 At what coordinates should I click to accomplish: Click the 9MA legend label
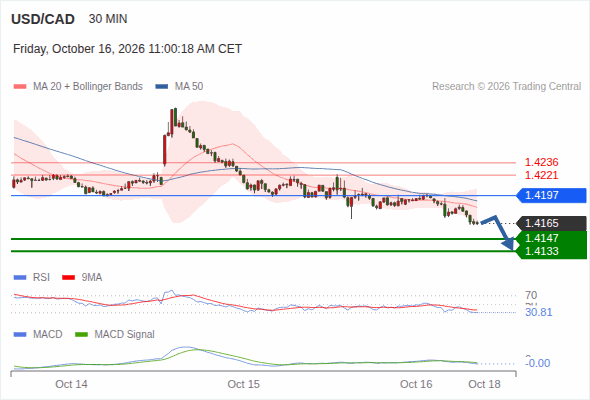coord(92,277)
